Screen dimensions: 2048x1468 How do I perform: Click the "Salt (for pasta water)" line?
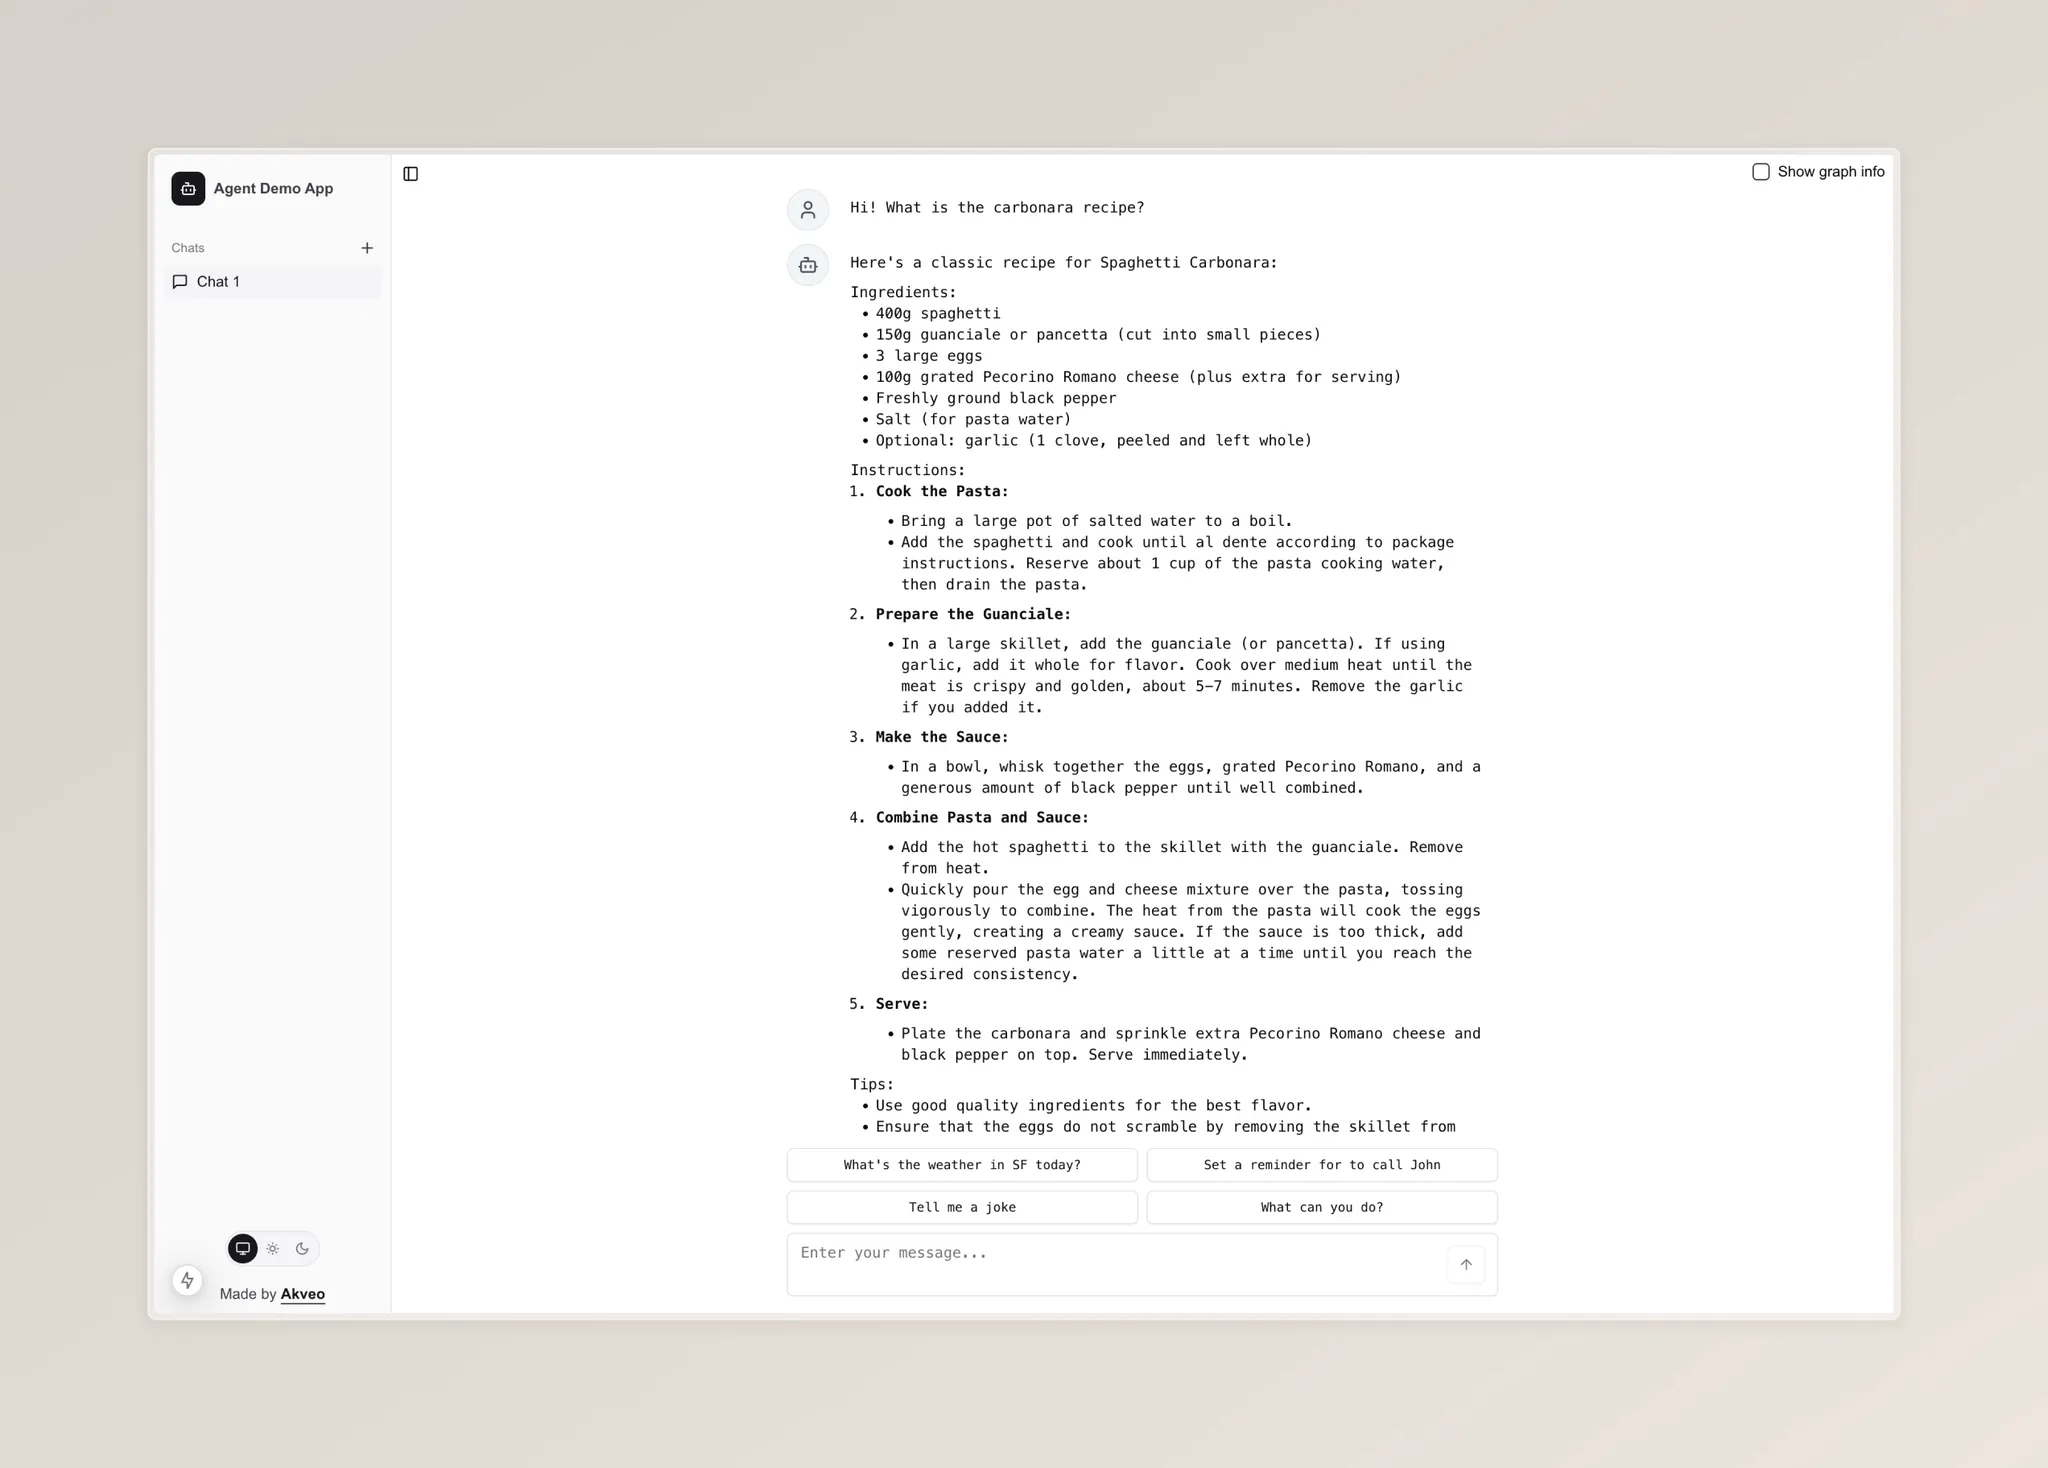[x=973, y=419]
